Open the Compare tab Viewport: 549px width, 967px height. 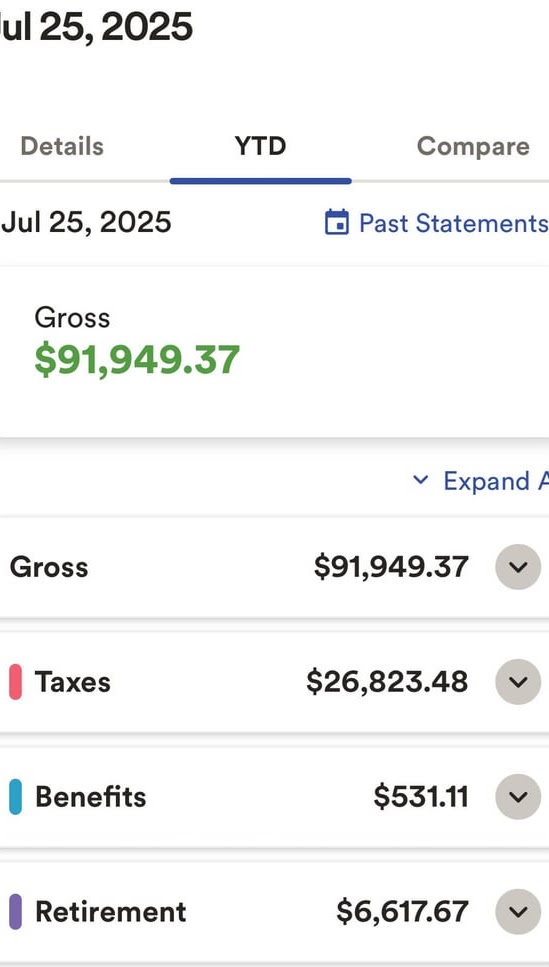[473, 146]
